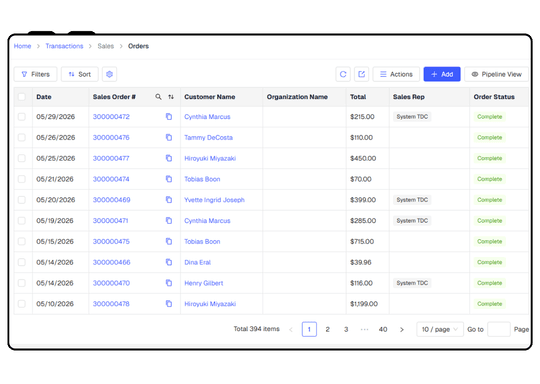Click the Add button
Image resolution: width=540 pixels, height=384 pixels.
coord(442,74)
